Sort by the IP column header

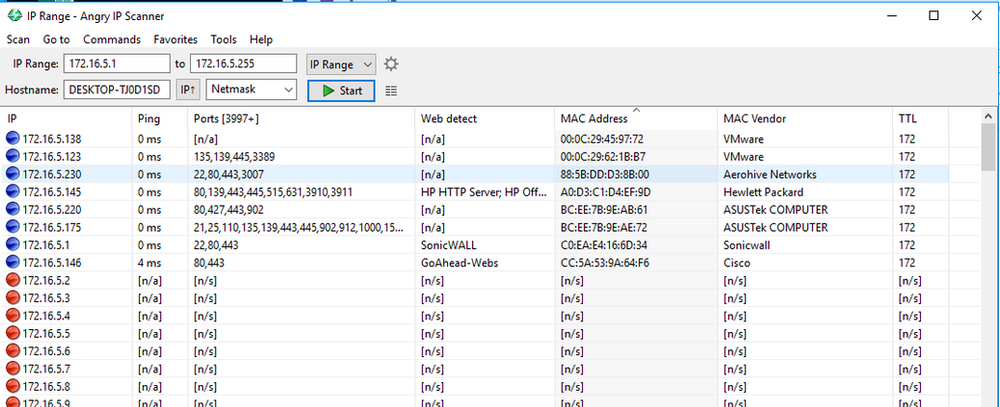click(x=67, y=119)
